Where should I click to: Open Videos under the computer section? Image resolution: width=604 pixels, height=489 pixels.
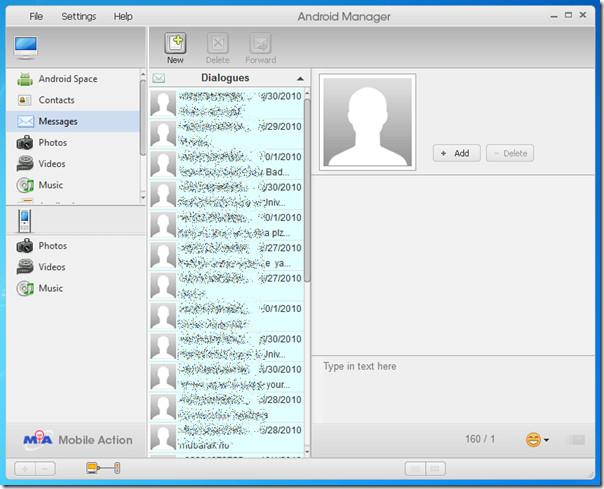pyautogui.click(x=73, y=164)
